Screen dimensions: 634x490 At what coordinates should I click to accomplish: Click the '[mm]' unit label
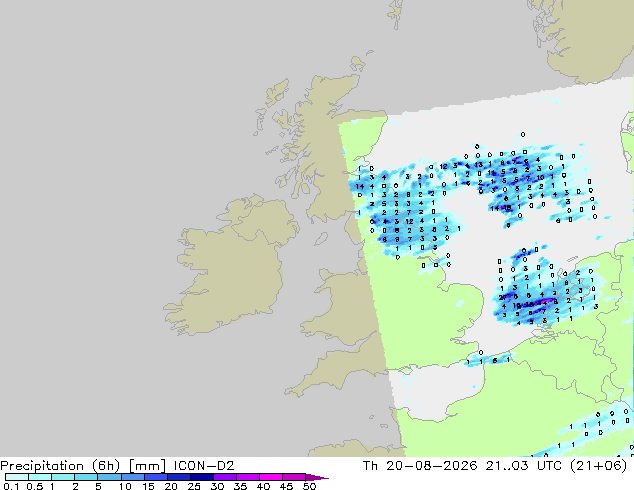click(x=147, y=466)
